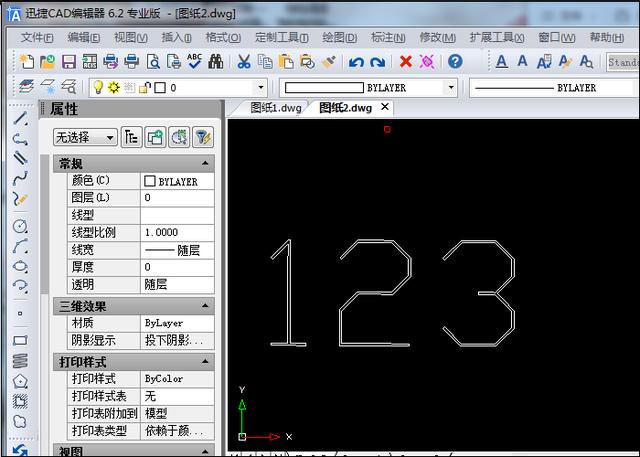Close the 图纸2.dwg tab
The image size is (640, 457).
click(x=385, y=107)
